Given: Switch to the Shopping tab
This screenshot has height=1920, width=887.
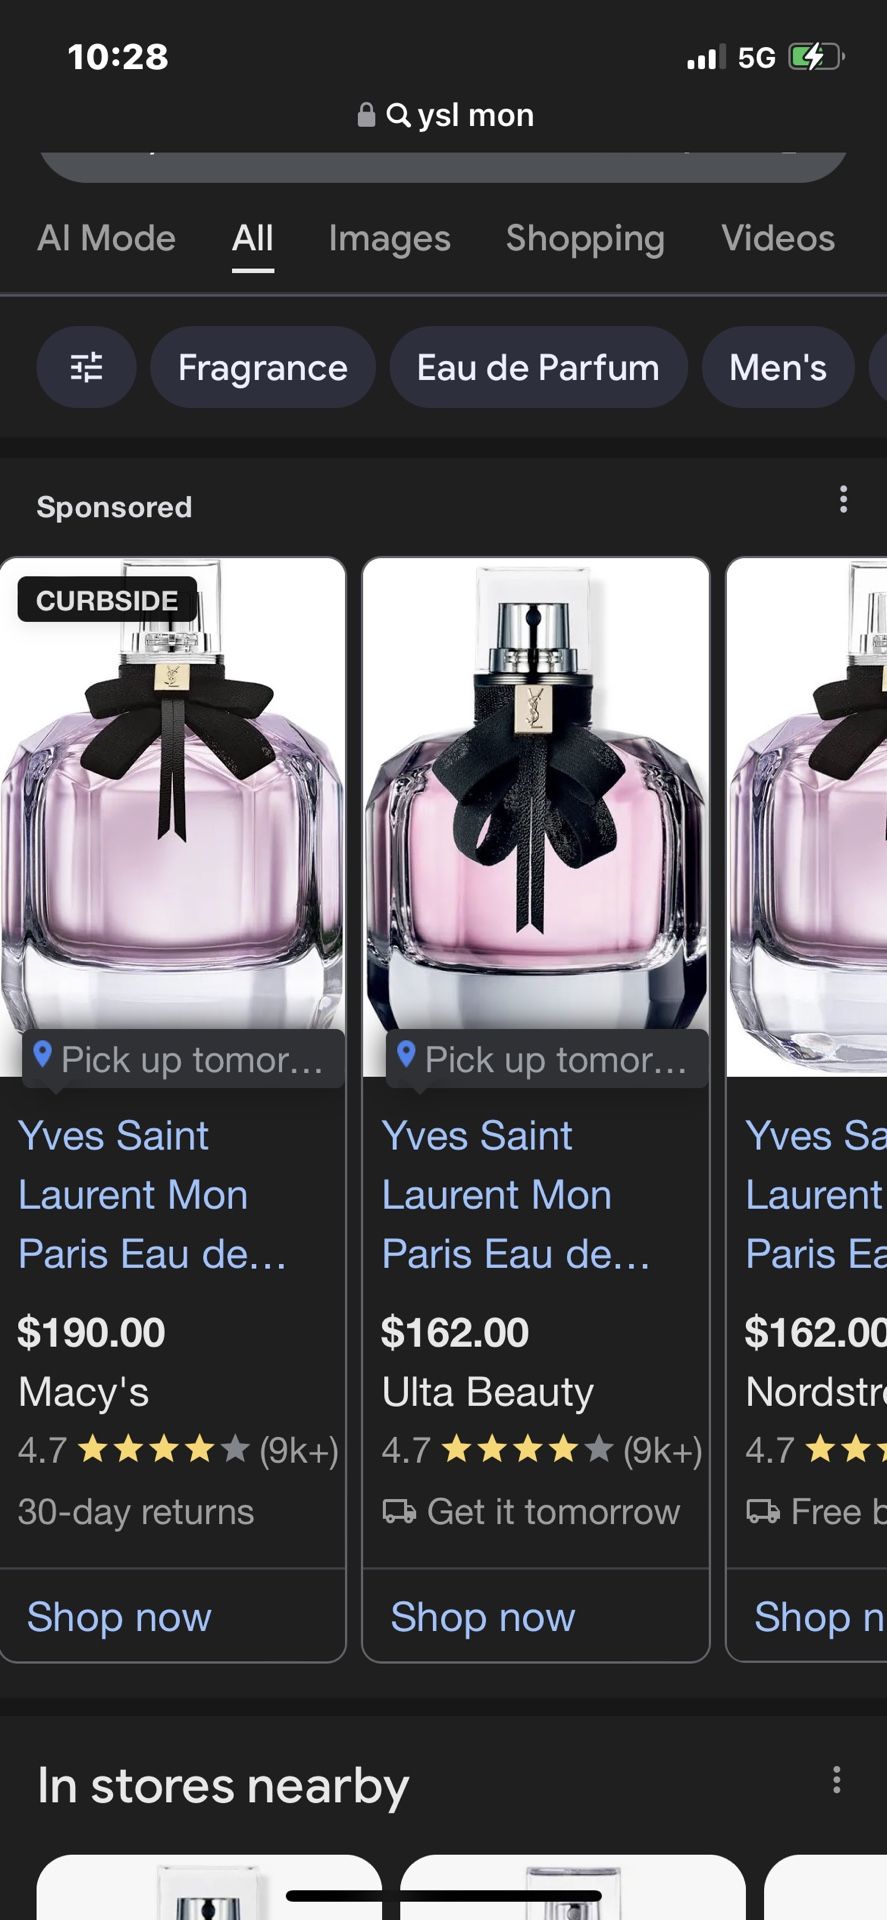Looking at the screenshot, I should [x=585, y=238].
